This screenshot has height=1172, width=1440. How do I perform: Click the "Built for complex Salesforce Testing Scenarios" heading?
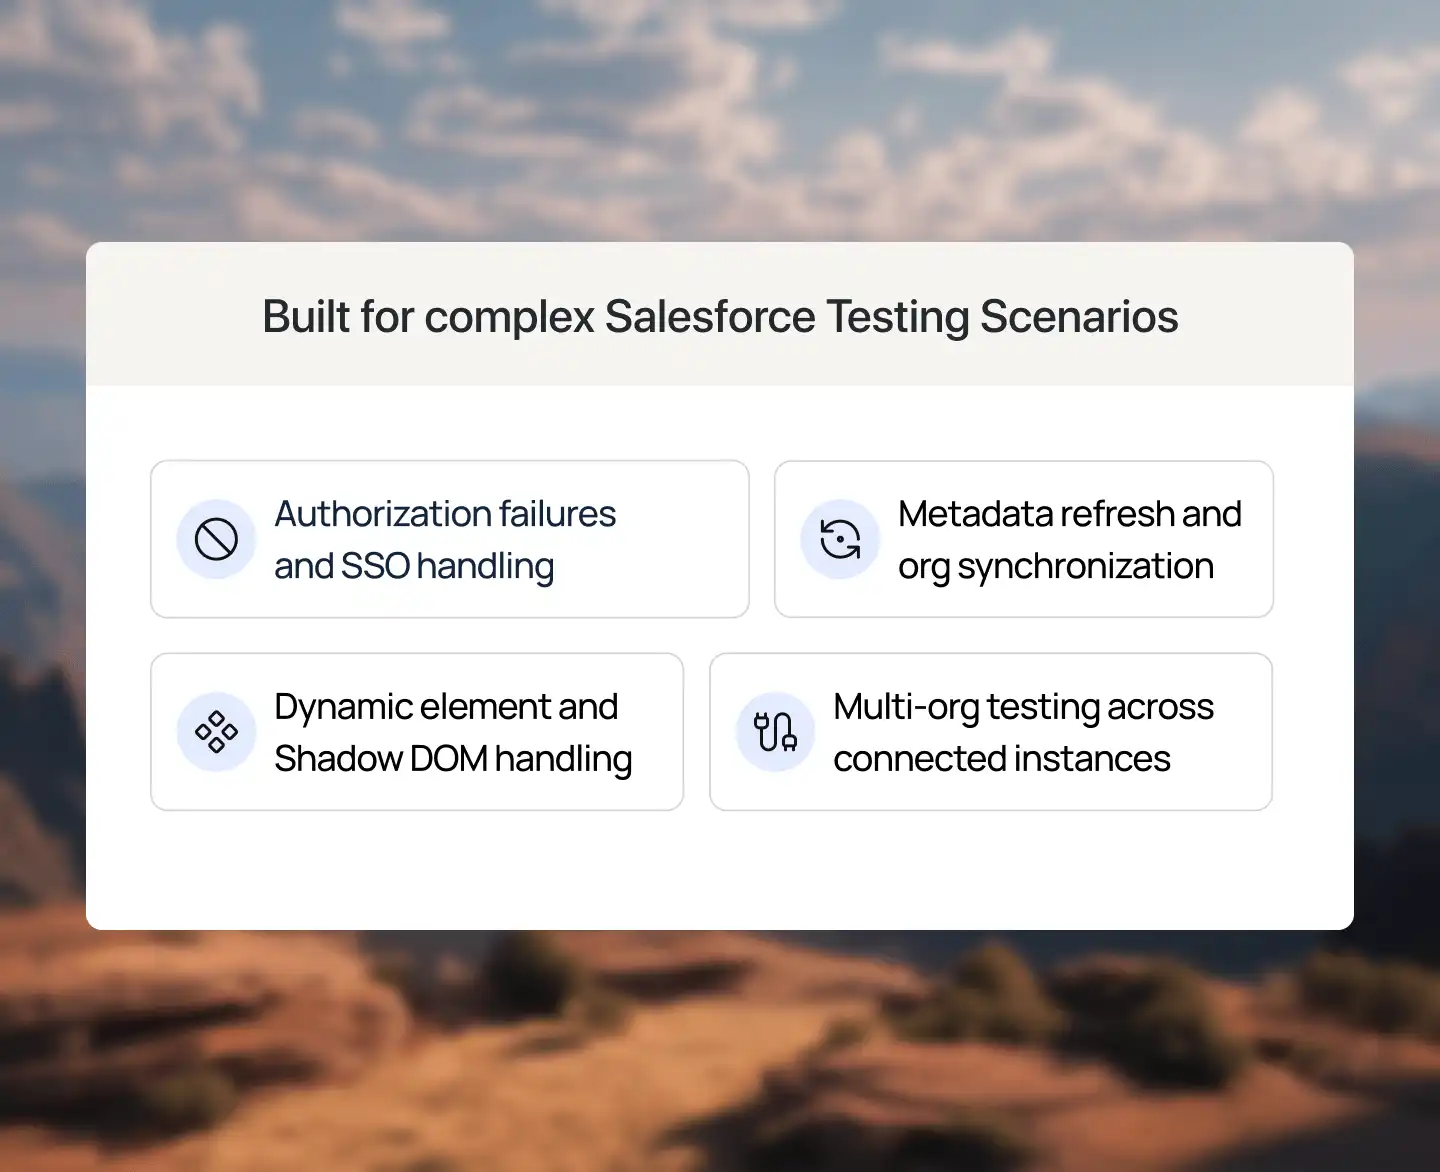pos(720,317)
